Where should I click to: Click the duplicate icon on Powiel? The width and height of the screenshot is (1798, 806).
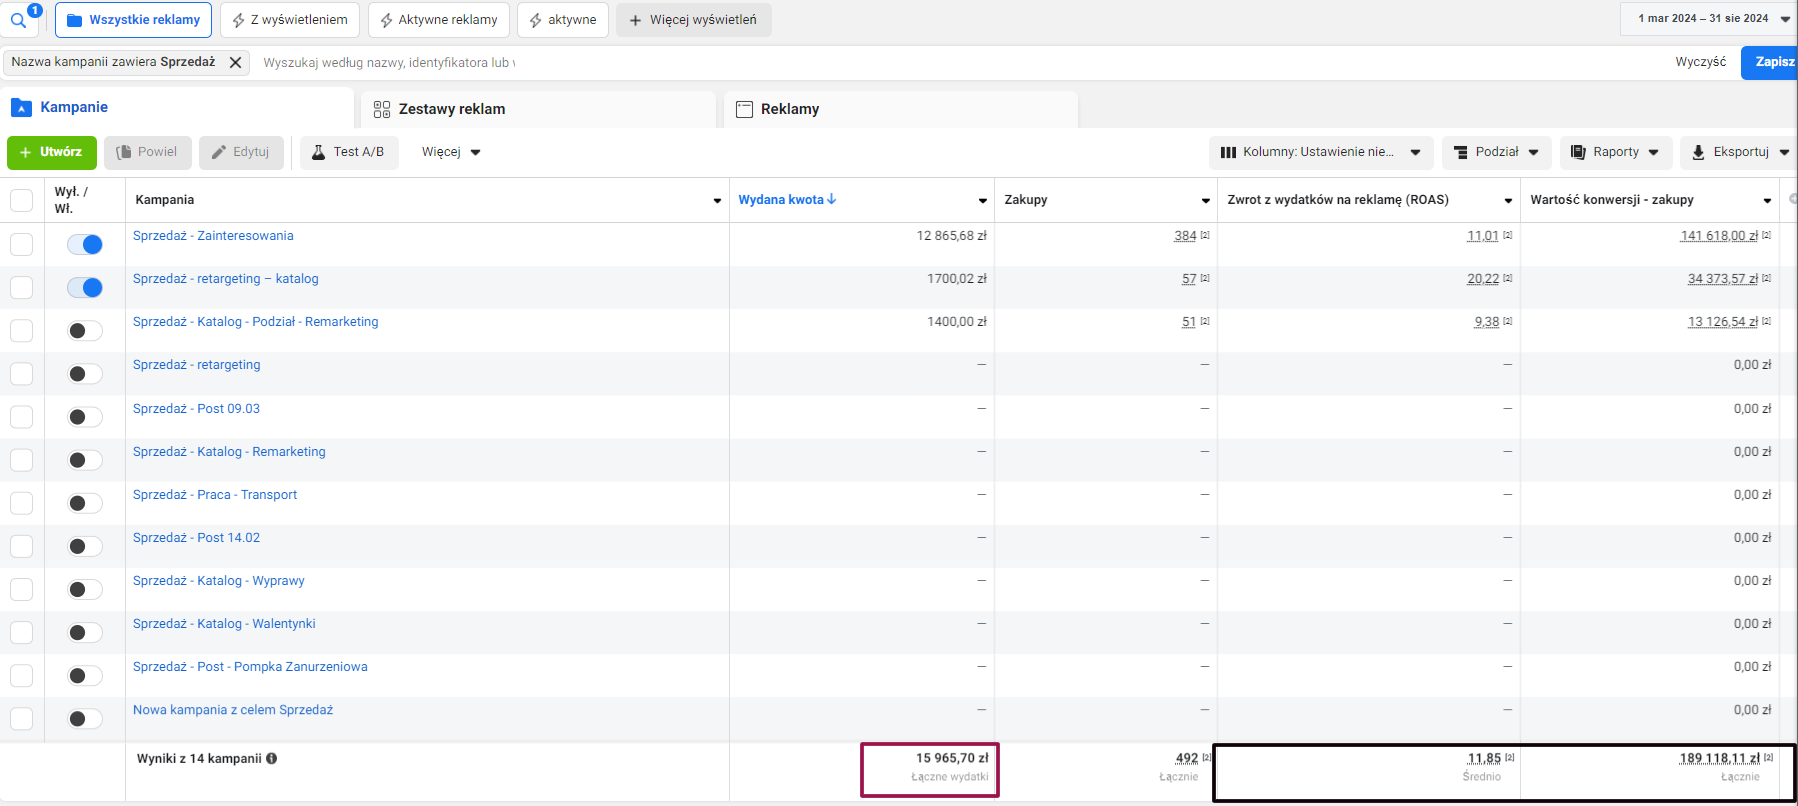click(x=124, y=152)
